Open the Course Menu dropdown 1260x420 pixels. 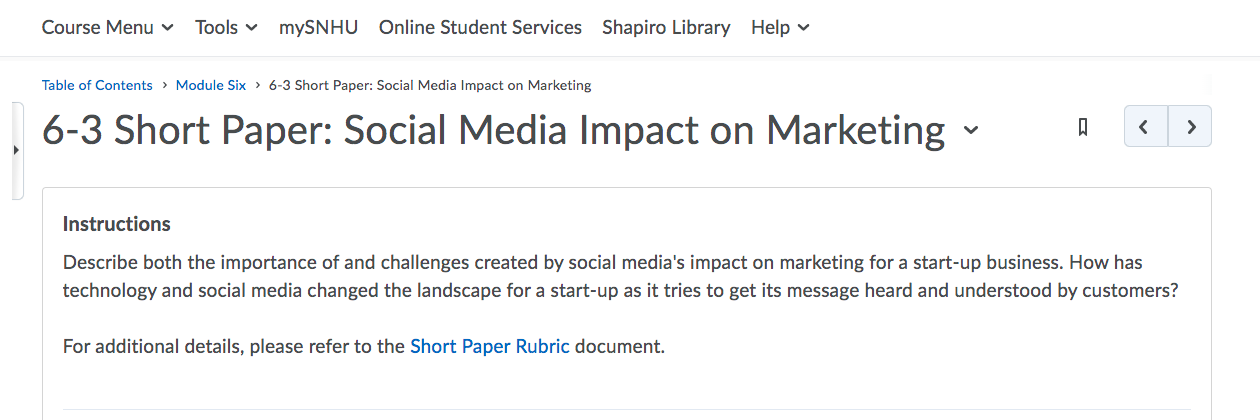pos(108,28)
